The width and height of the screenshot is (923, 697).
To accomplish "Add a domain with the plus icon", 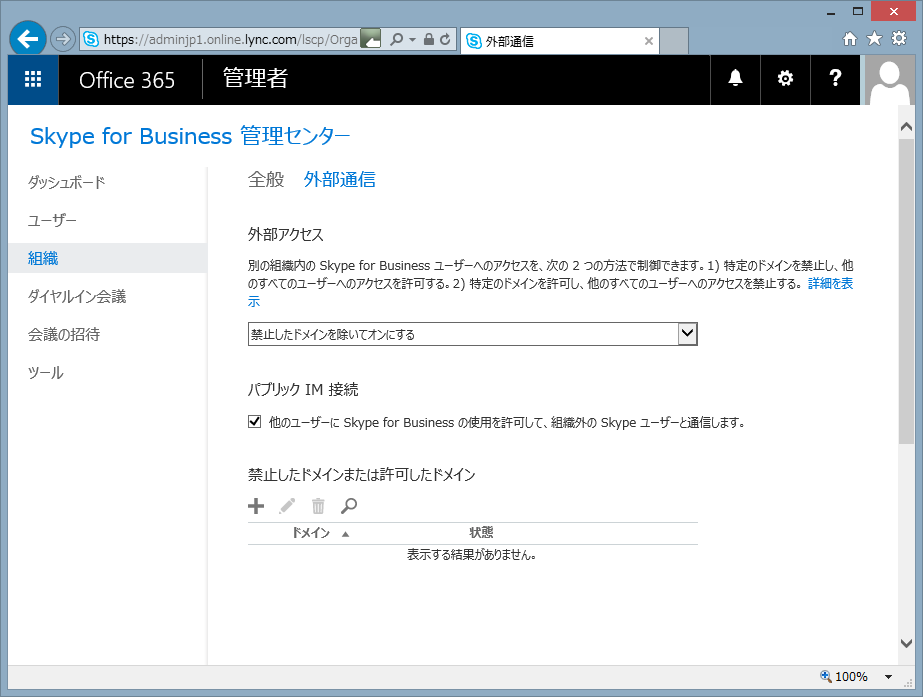I will 255,506.
